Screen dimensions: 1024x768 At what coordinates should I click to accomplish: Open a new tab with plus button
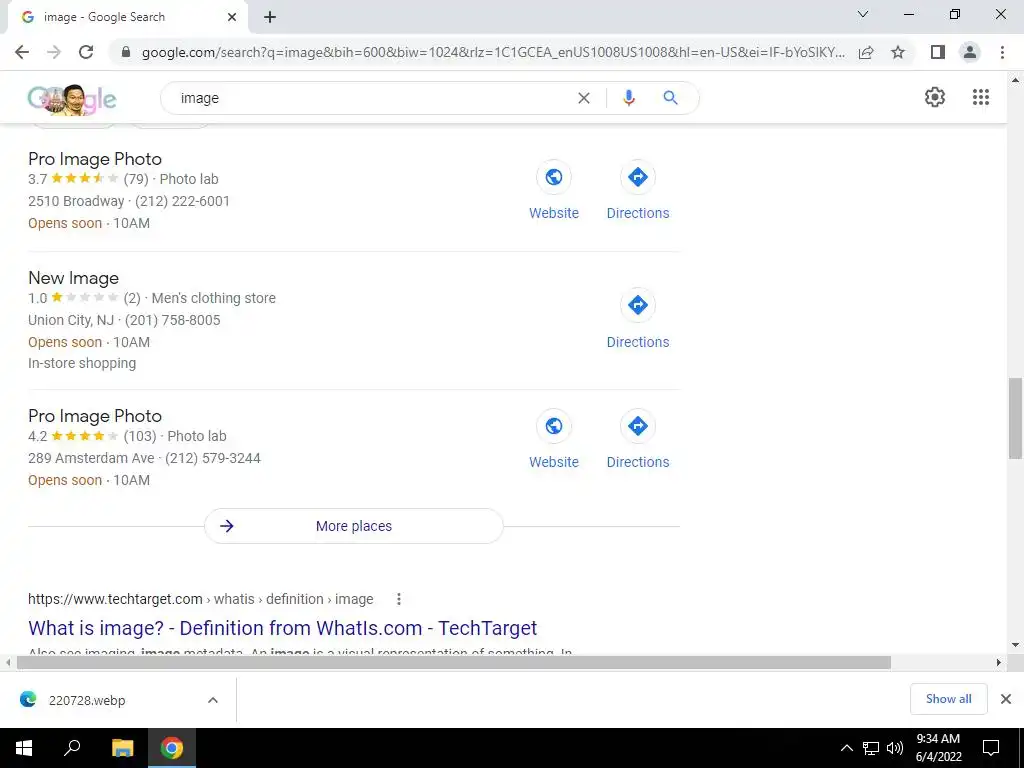click(x=270, y=17)
